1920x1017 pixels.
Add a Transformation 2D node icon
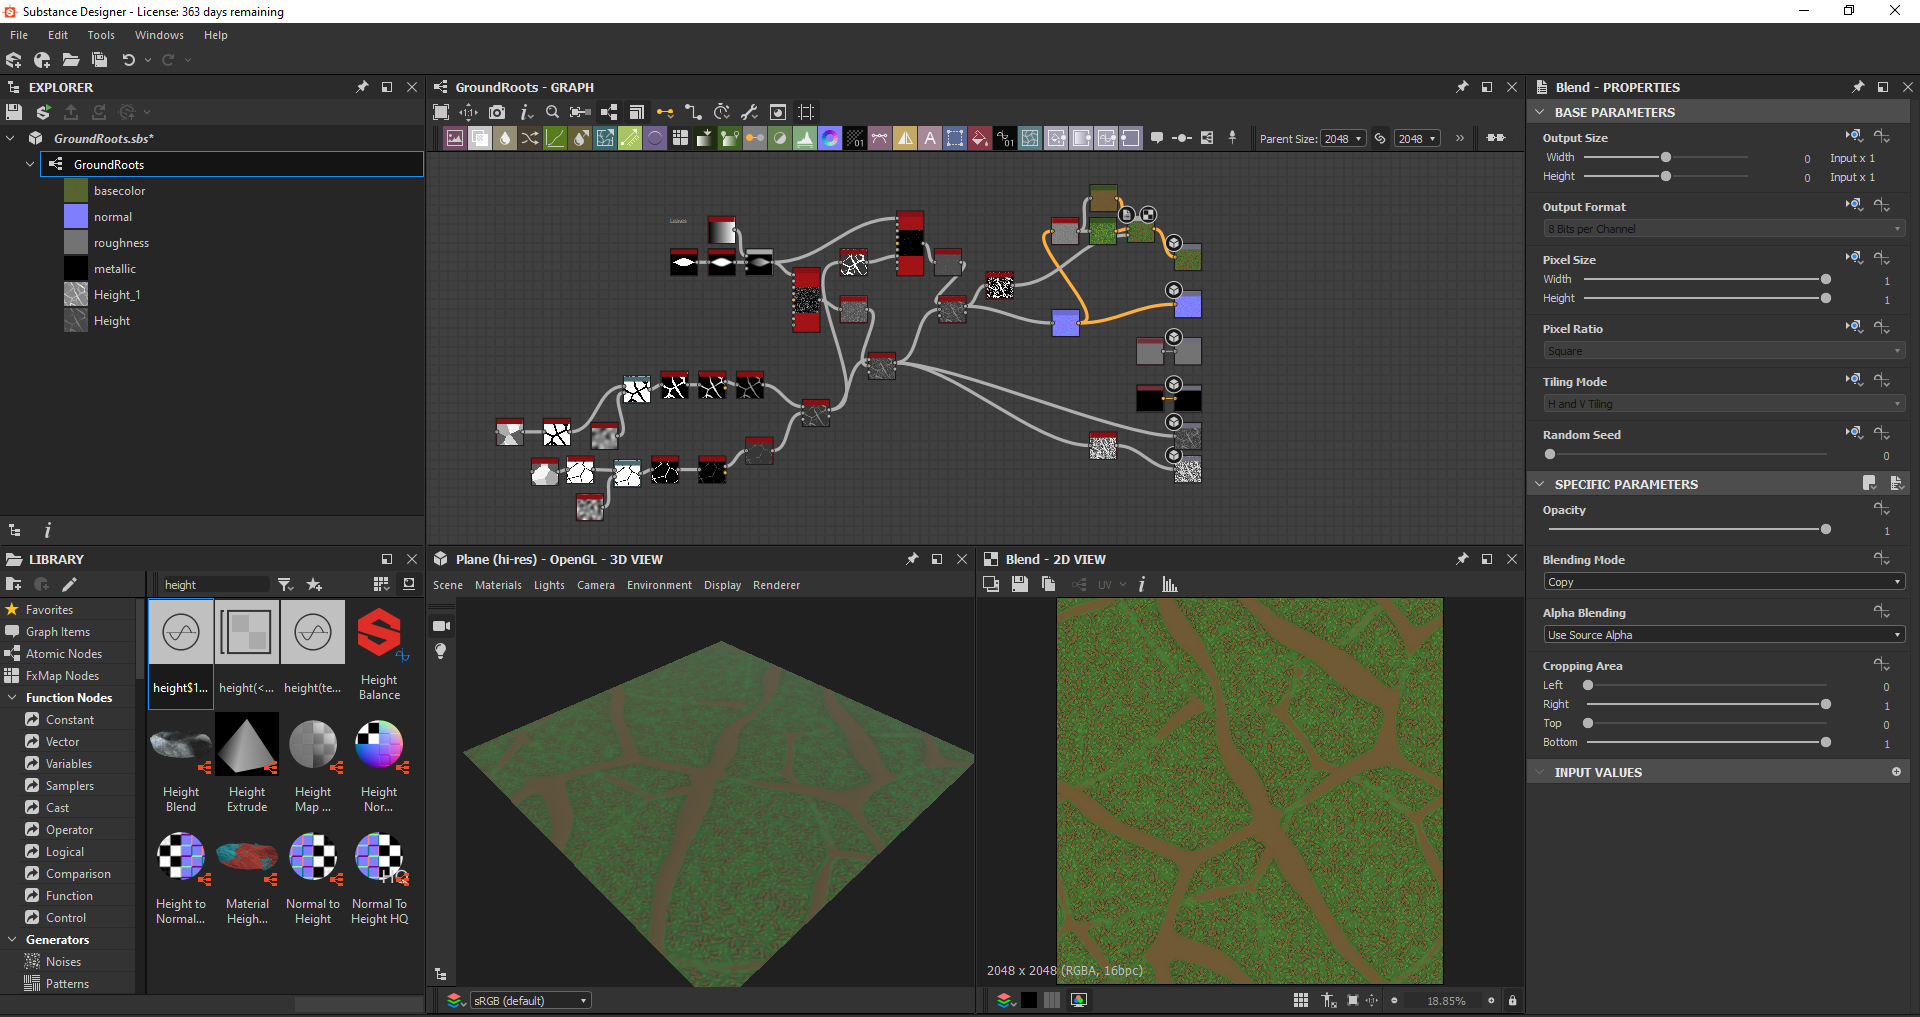point(955,138)
